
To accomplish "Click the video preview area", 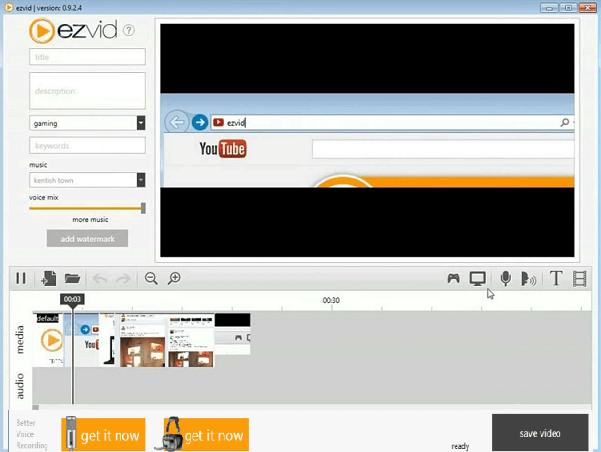I will [367, 140].
